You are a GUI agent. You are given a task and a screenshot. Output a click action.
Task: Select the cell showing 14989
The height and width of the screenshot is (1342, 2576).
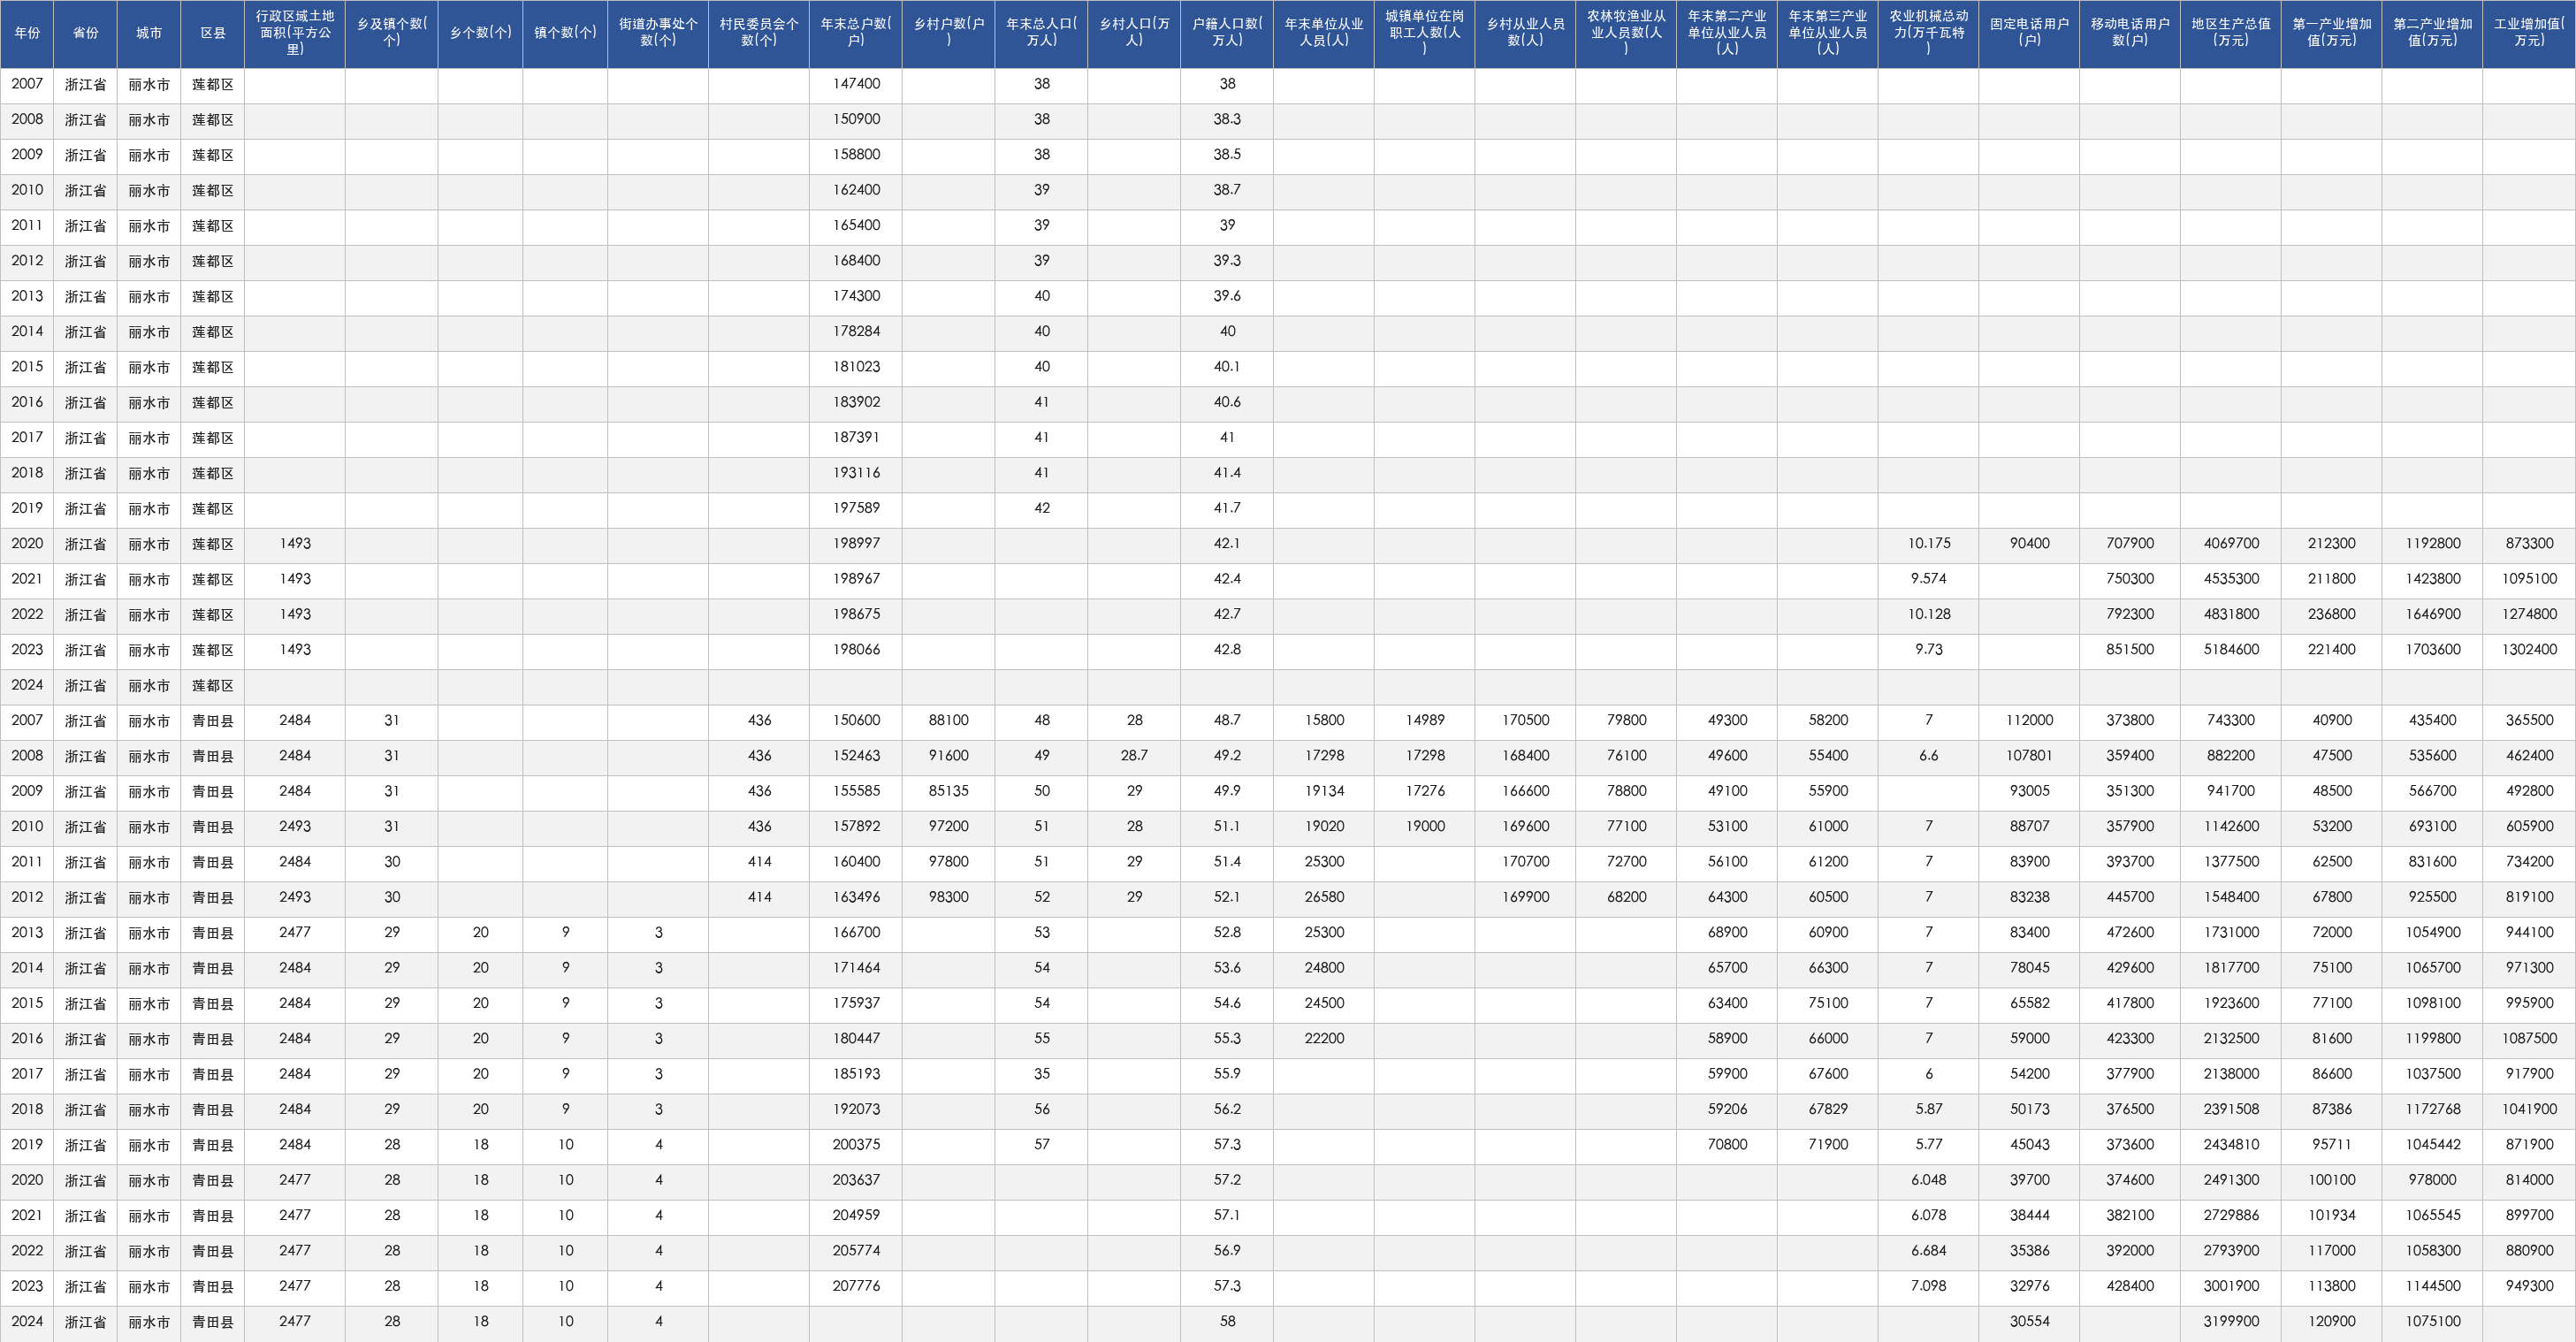click(x=1425, y=721)
